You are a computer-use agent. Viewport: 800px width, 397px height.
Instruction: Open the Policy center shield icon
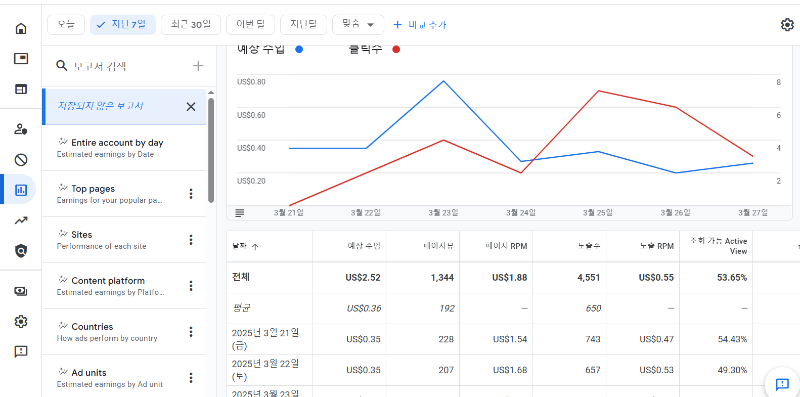[21, 251]
